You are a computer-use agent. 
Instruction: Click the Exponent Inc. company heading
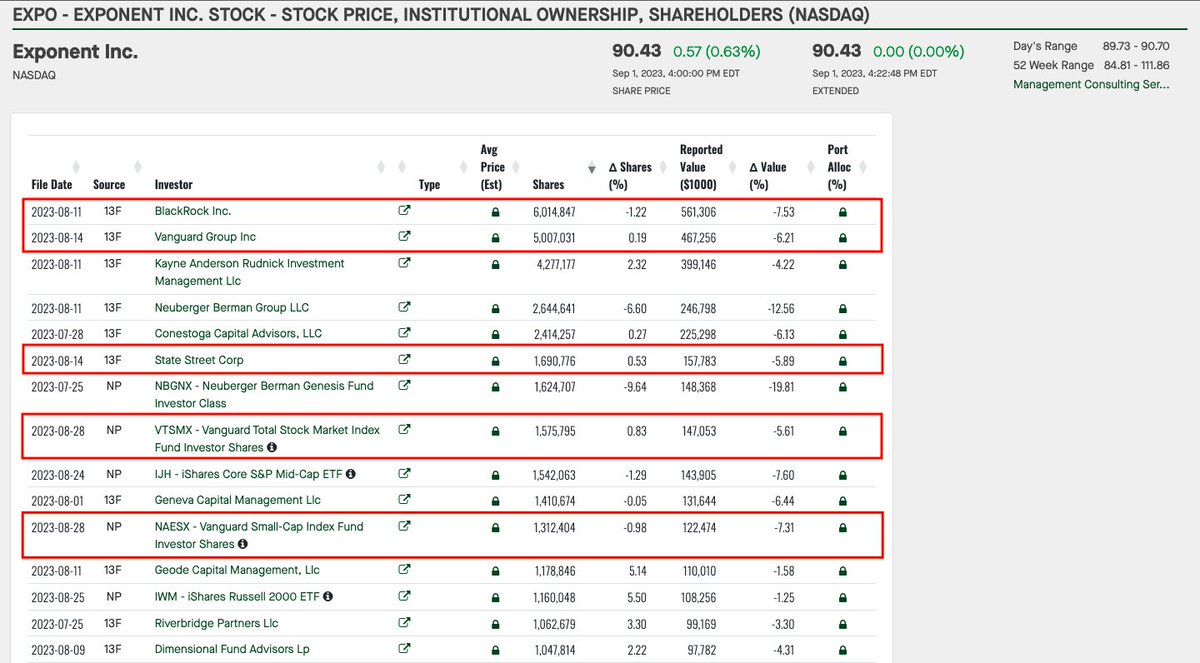(75, 52)
